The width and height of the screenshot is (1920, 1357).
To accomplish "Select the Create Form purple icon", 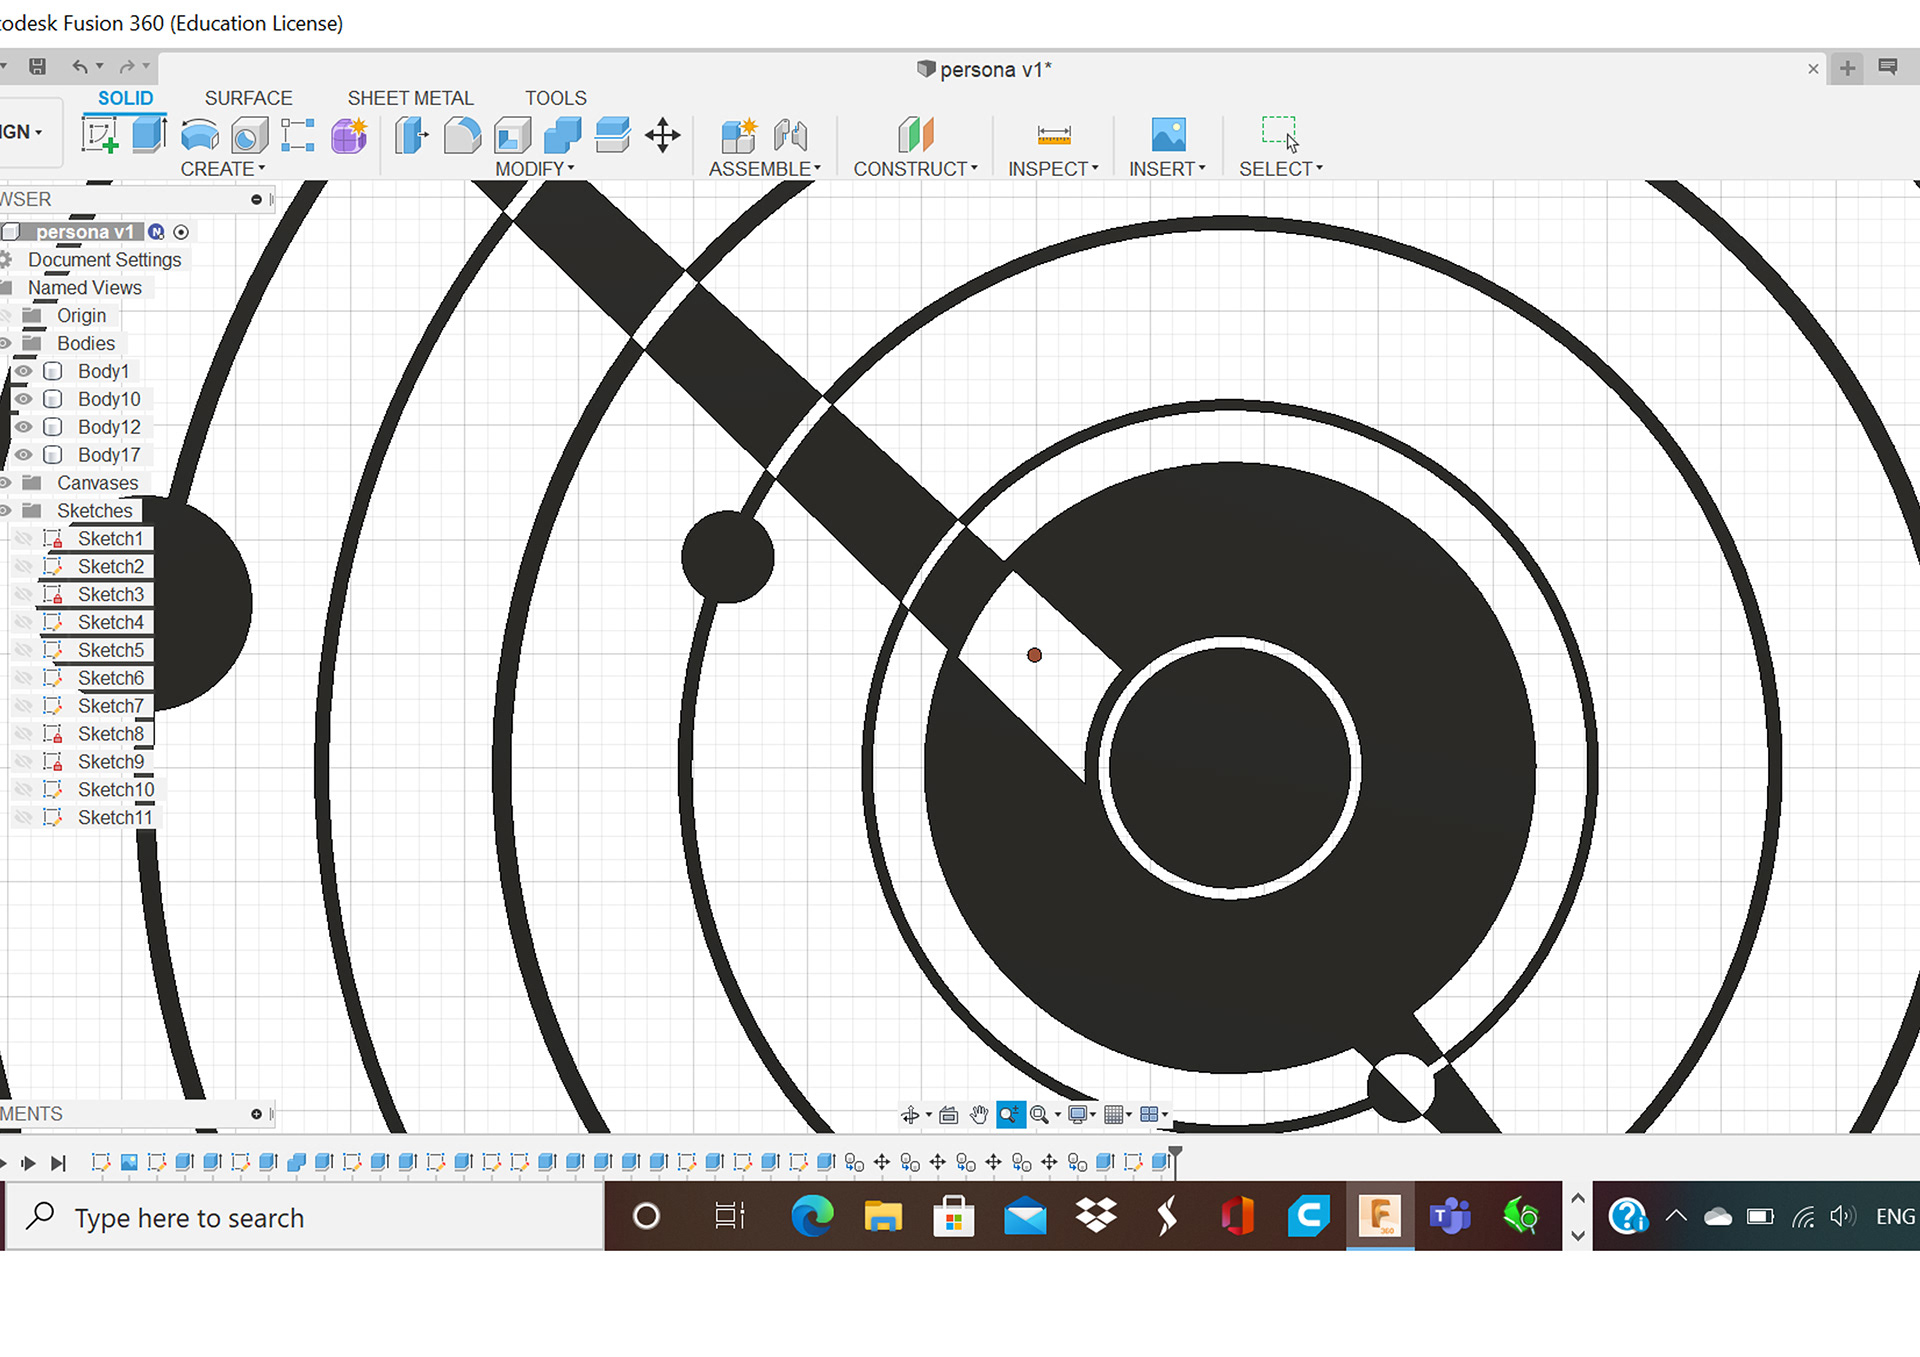I will [349, 135].
